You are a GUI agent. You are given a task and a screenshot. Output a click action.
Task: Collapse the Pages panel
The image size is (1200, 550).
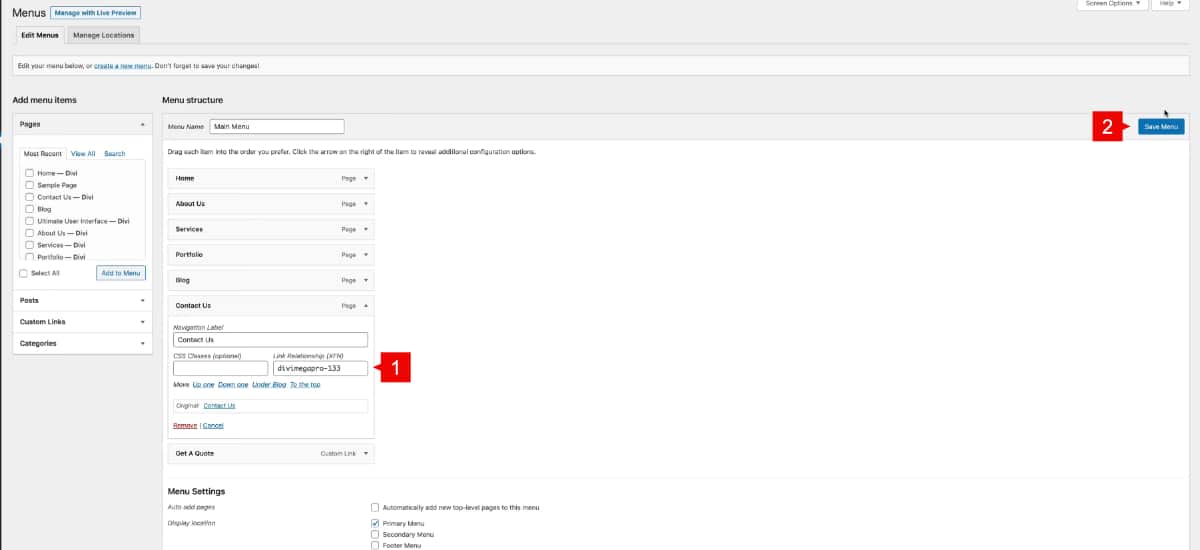tap(142, 125)
